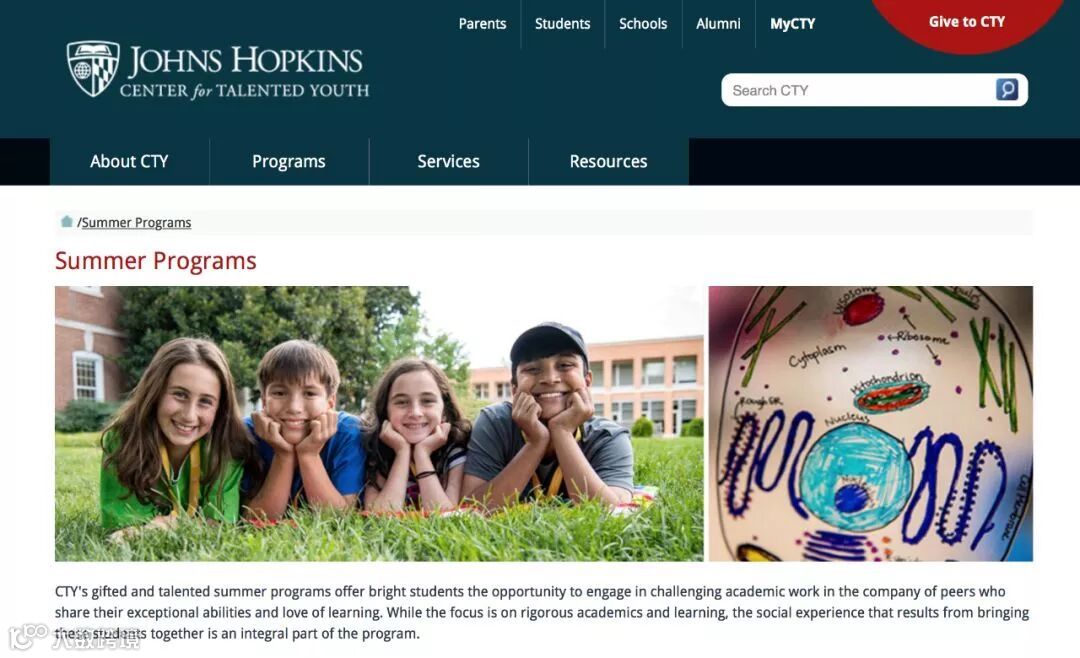The height and width of the screenshot is (658, 1080).
Task: Expand the Resources navigation menu
Action: coord(608,161)
